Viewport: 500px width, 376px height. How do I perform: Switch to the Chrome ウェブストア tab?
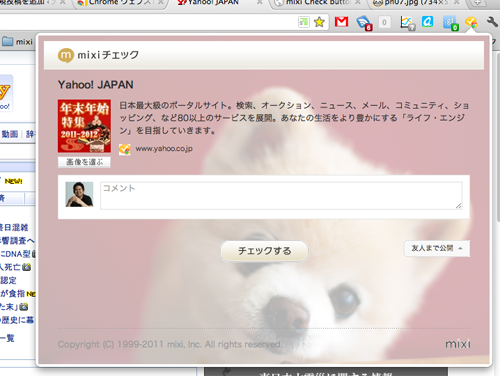click(x=120, y=3)
